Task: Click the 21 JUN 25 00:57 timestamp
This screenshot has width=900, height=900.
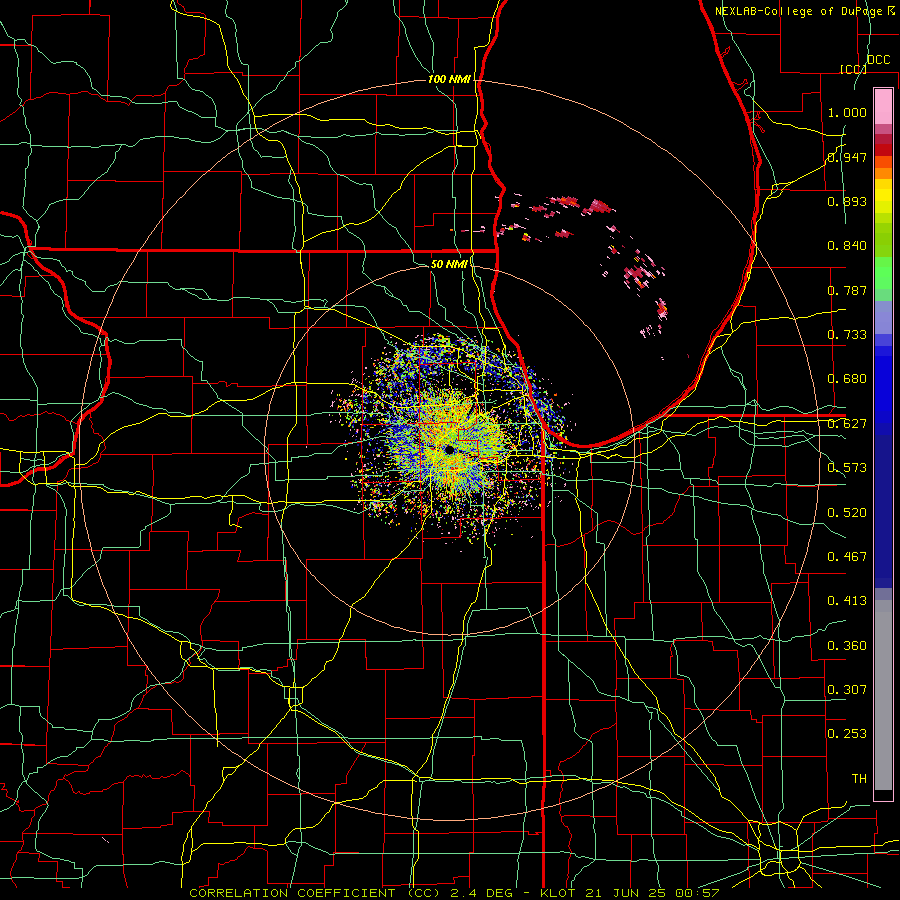Action: pos(652,893)
